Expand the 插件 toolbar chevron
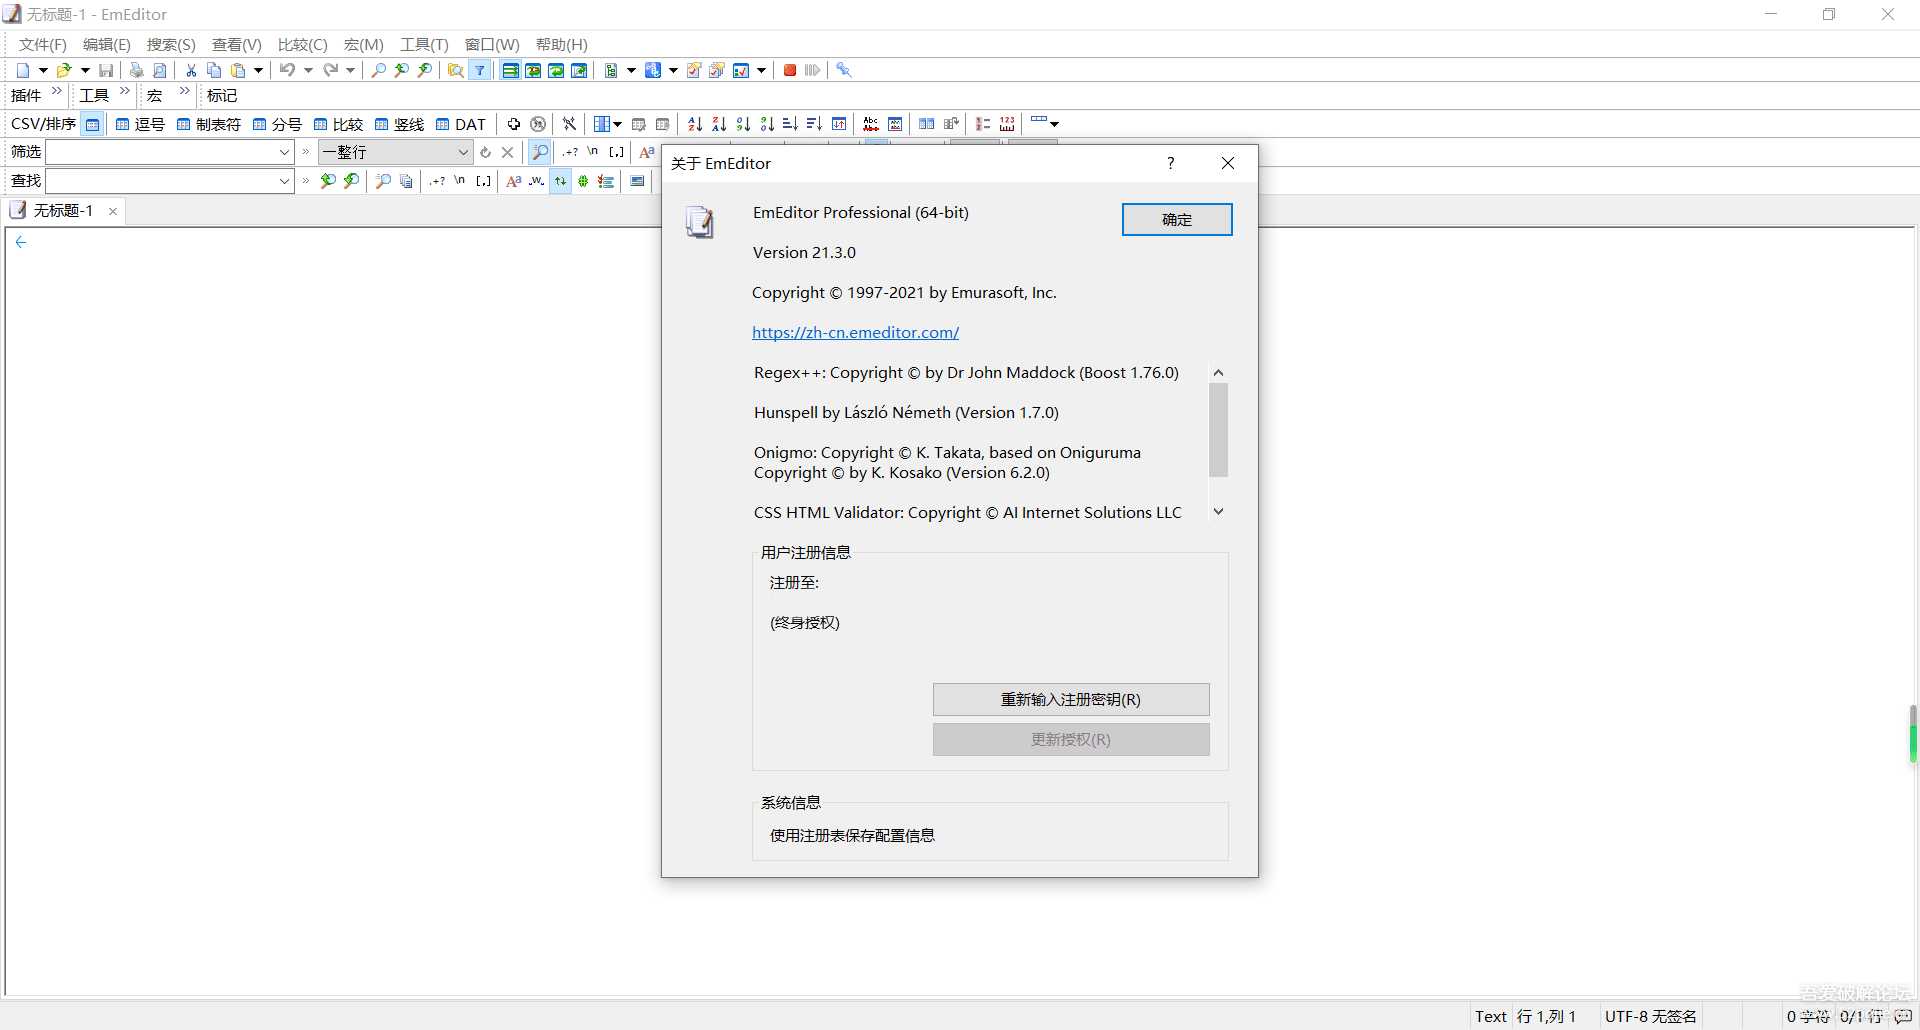1920x1030 pixels. coord(56,92)
